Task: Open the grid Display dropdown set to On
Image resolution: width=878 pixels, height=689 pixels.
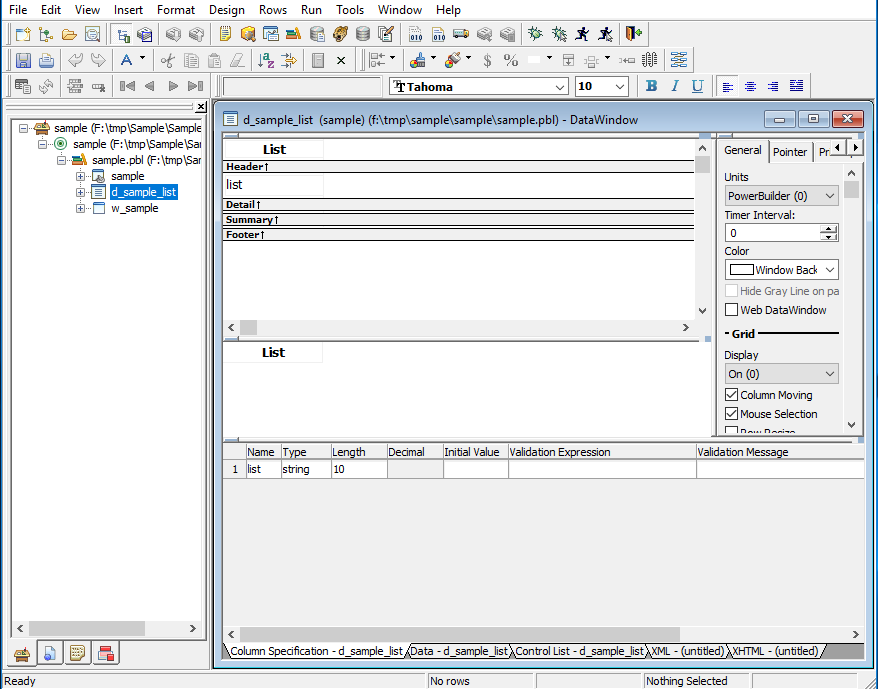Action: 781,372
